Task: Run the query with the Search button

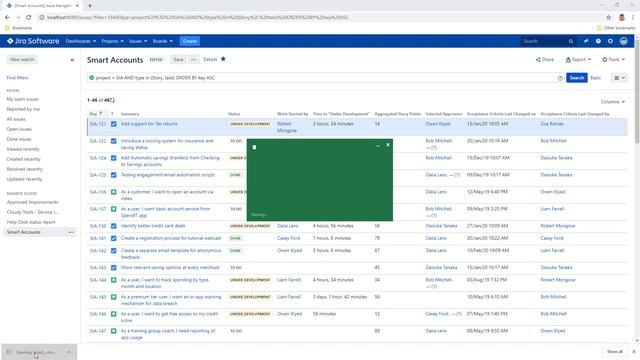Action: coord(577,78)
